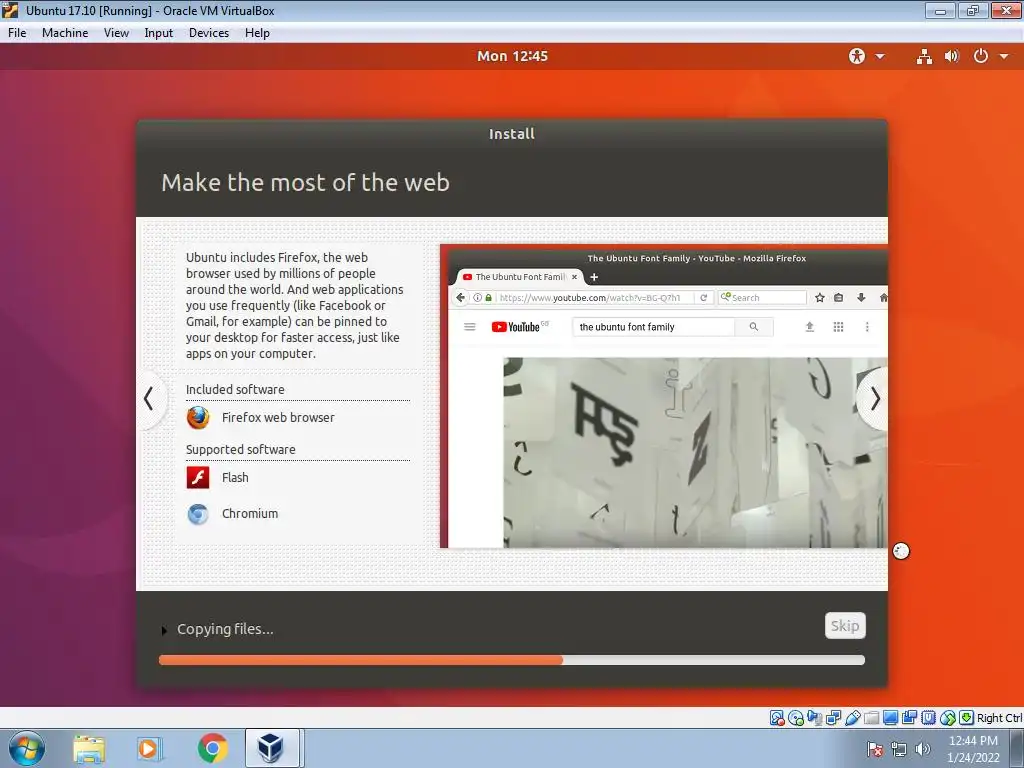
Task: Click the Action Center flag tray icon
Action: [874, 749]
